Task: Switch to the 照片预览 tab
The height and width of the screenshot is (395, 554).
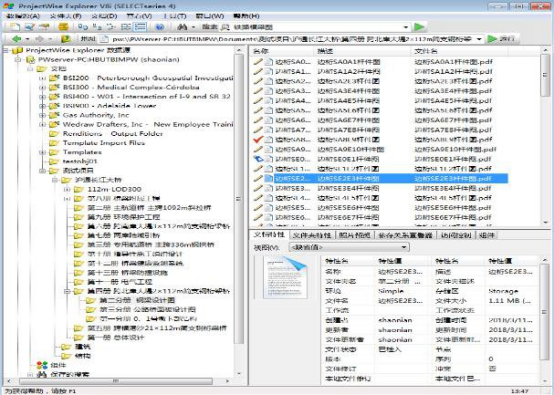Action: pyautogui.click(x=354, y=235)
